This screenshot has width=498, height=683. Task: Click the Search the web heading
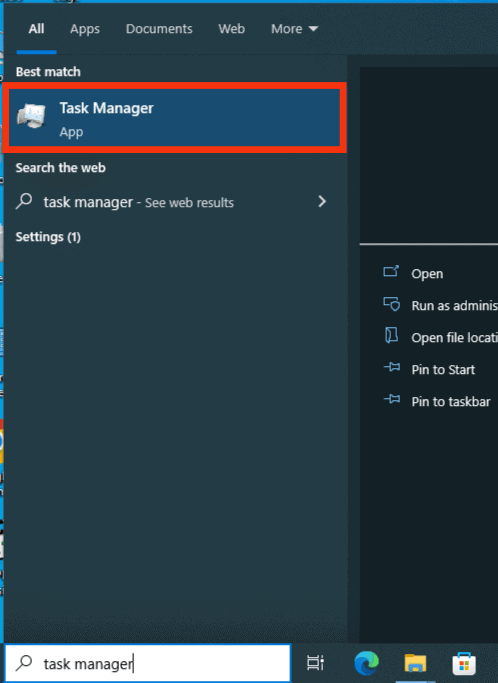(61, 168)
